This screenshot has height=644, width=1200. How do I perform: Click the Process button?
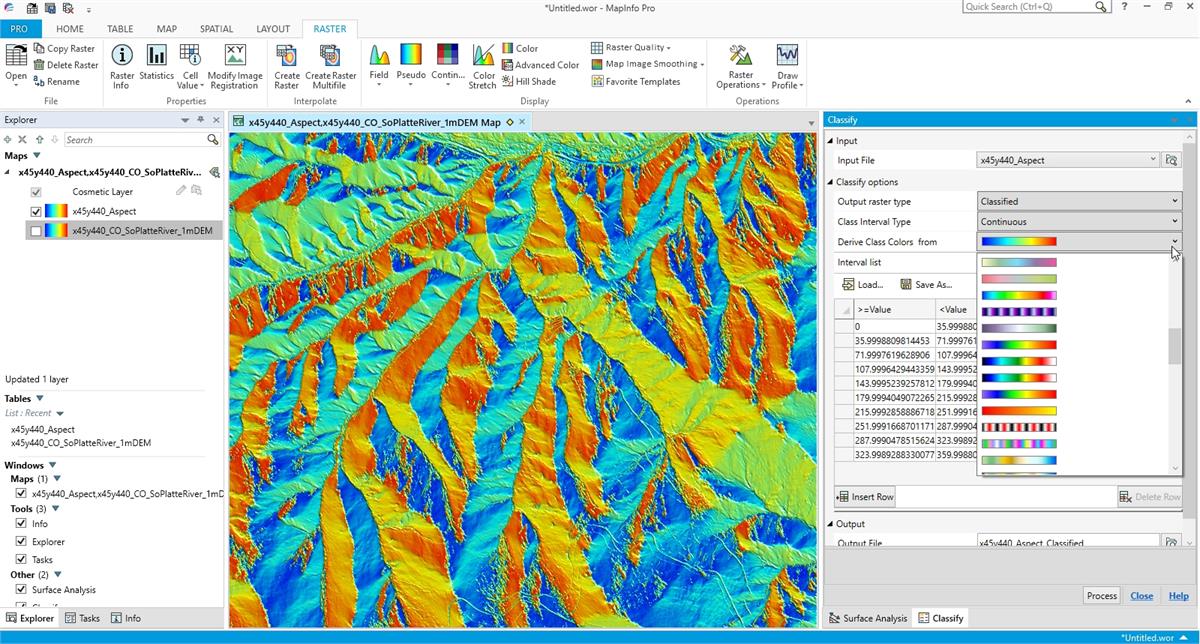1102,596
